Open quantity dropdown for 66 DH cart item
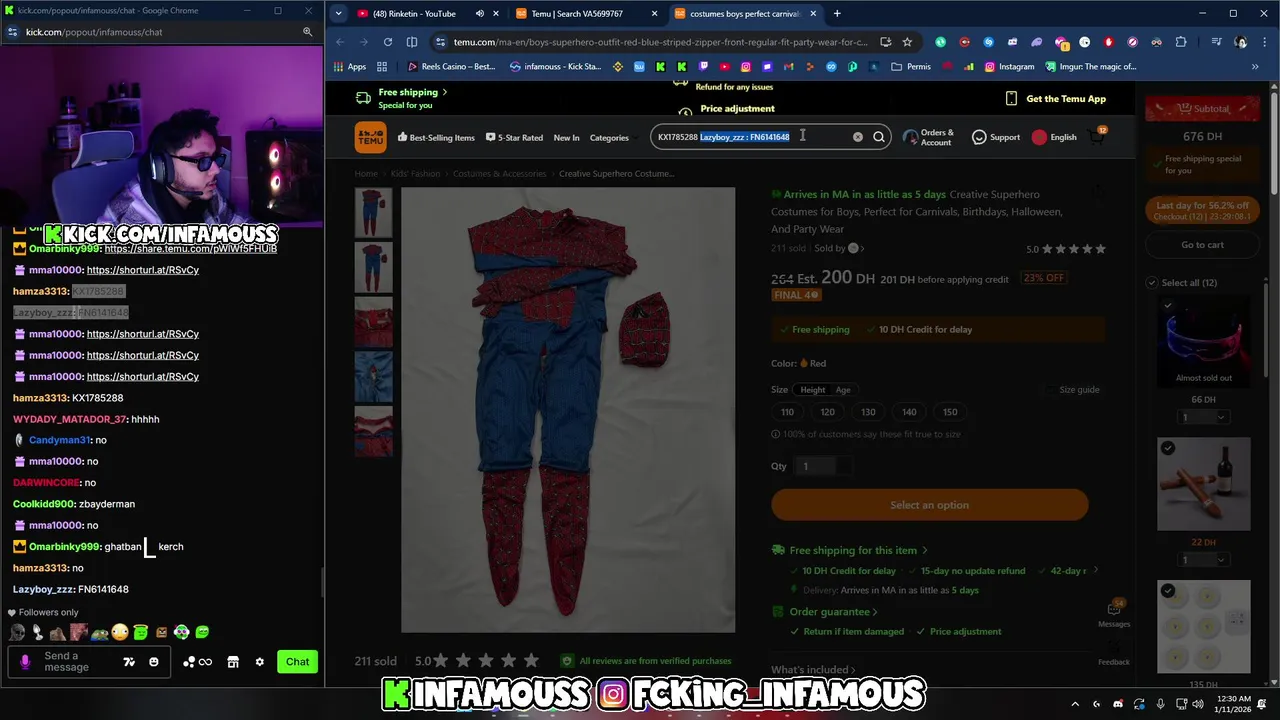The image size is (1280, 720). coord(1203,417)
